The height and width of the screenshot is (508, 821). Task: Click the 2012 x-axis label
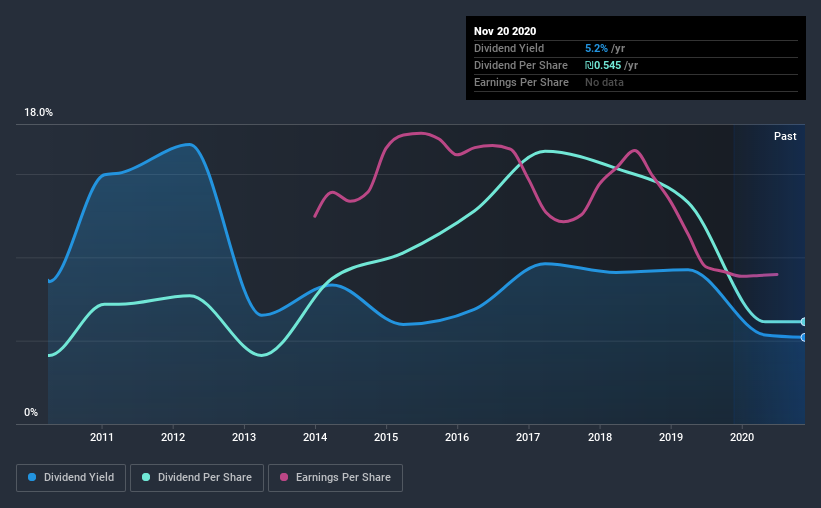pyautogui.click(x=173, y=437)
